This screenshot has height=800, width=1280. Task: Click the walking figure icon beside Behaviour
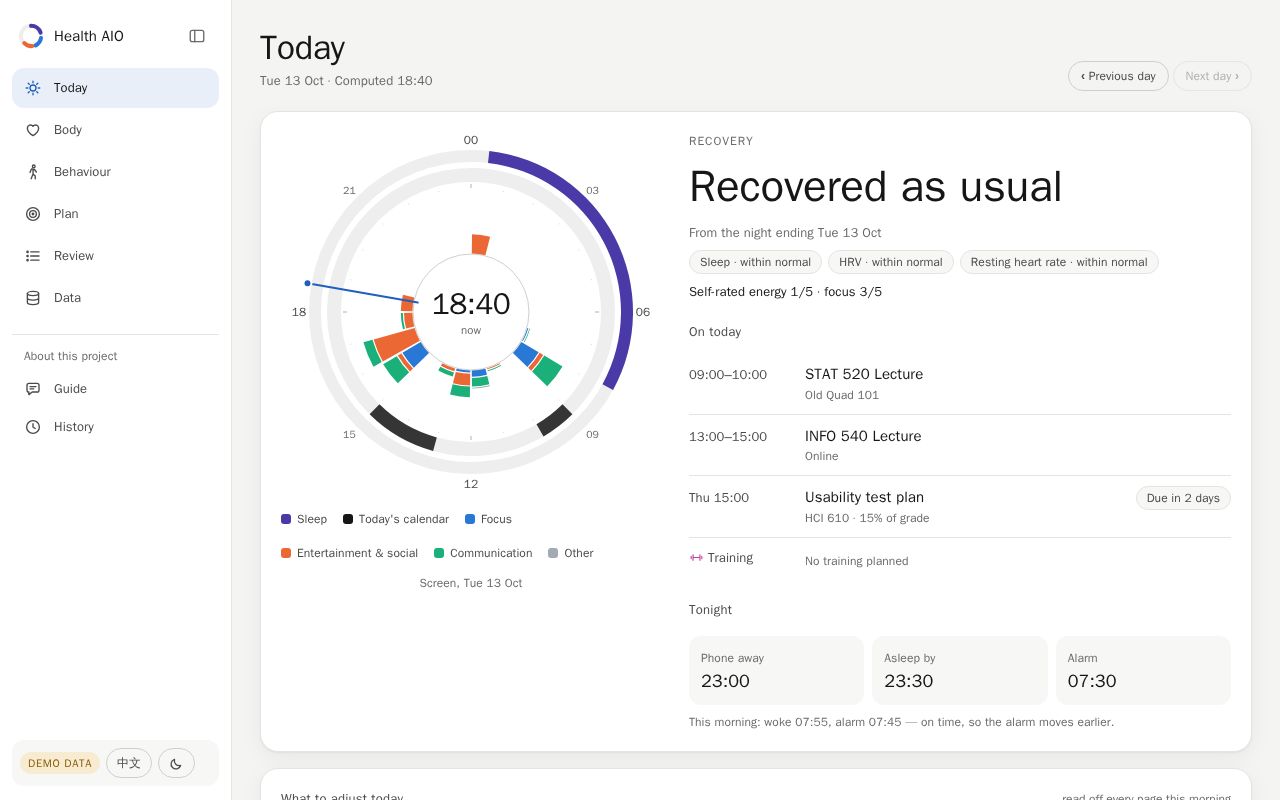point(33,172)
